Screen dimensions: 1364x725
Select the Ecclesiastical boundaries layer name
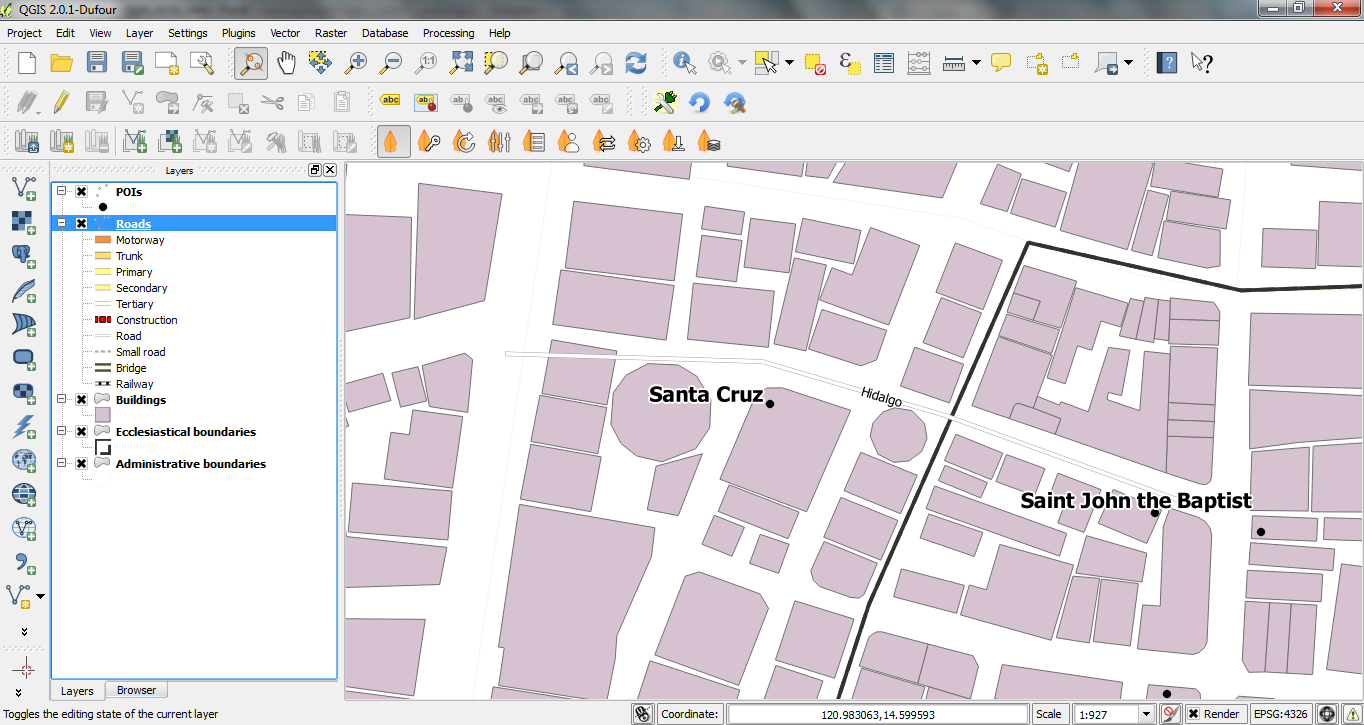pyautogui.click(x=186, y=432)
